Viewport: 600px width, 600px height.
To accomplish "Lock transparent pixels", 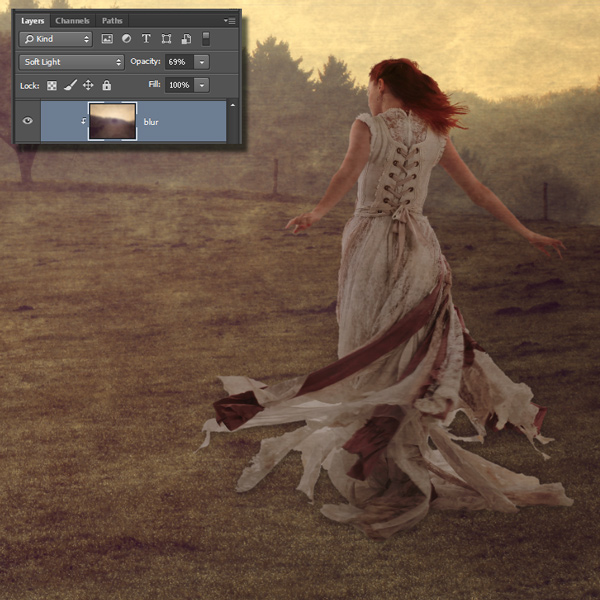I will pos(52,85).
